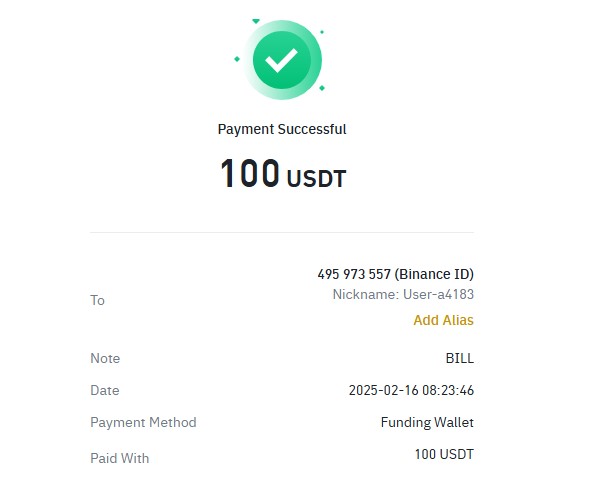
Task: Select the 100 USDT Paid With value
Action: (443, 455)
